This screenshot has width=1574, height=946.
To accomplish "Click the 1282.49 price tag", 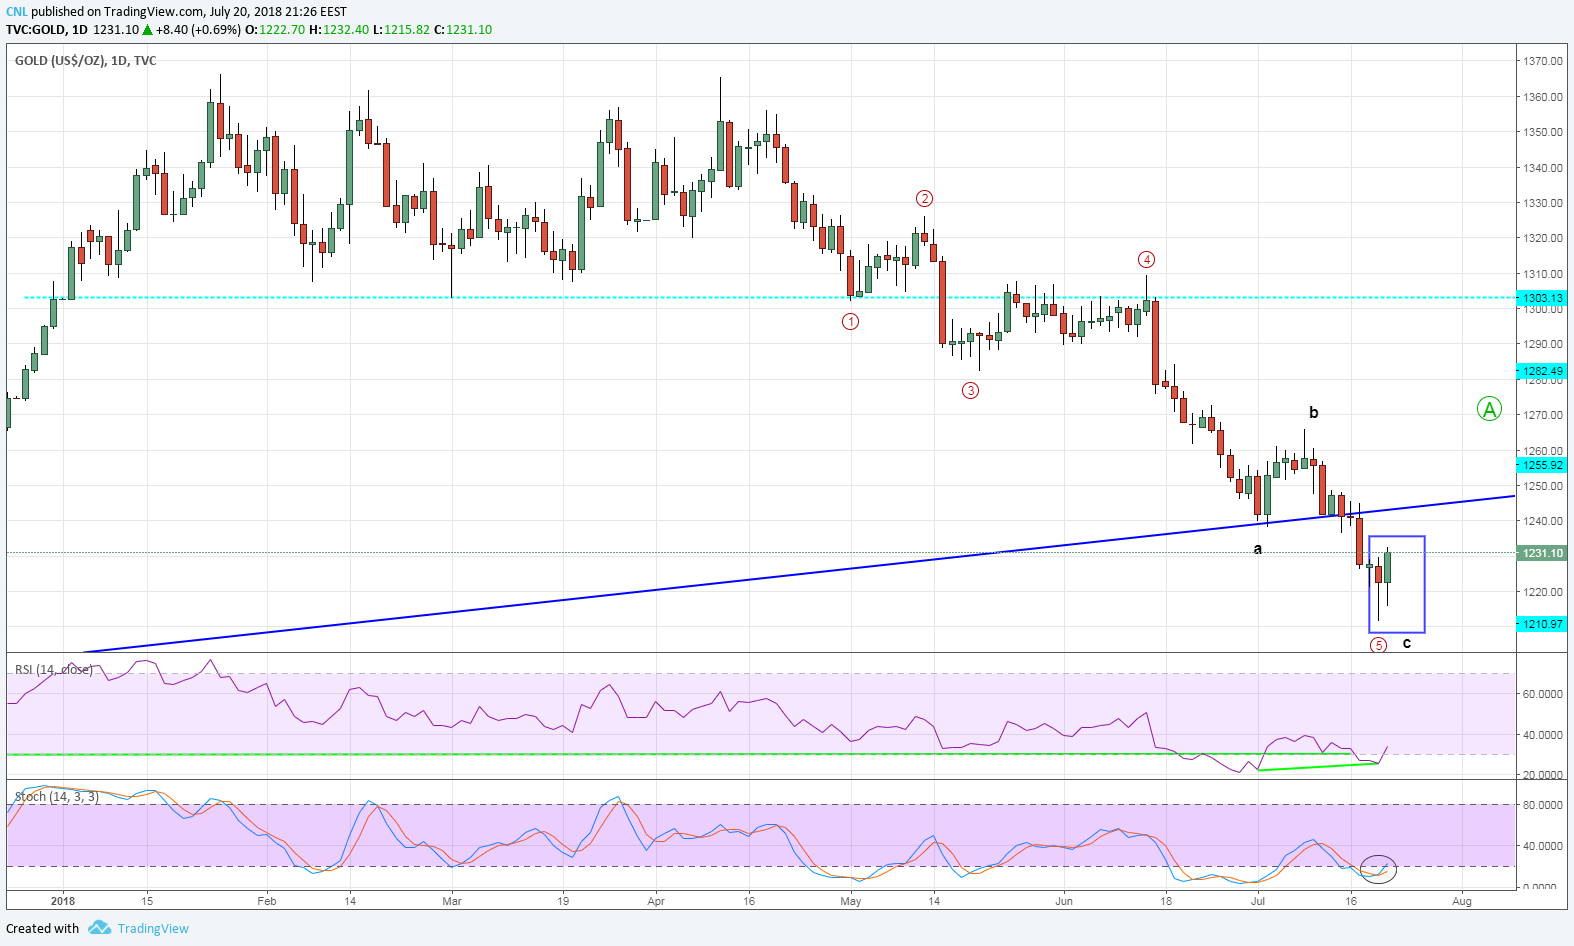I will pyautogui.click(x=1542, y=371).
